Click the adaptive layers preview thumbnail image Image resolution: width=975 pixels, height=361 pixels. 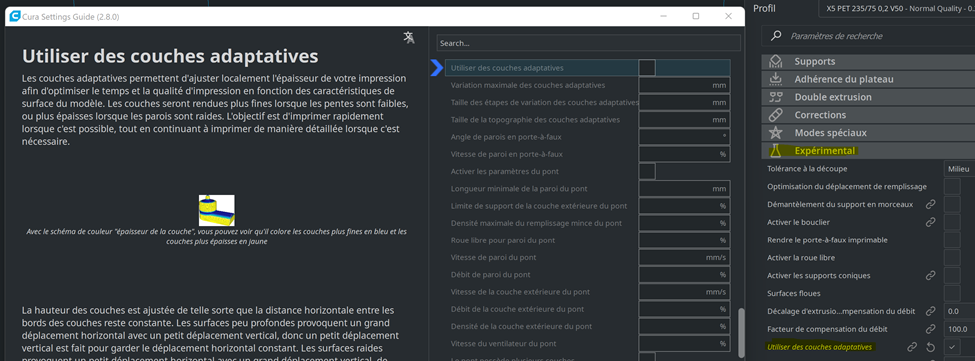(216, 210)
